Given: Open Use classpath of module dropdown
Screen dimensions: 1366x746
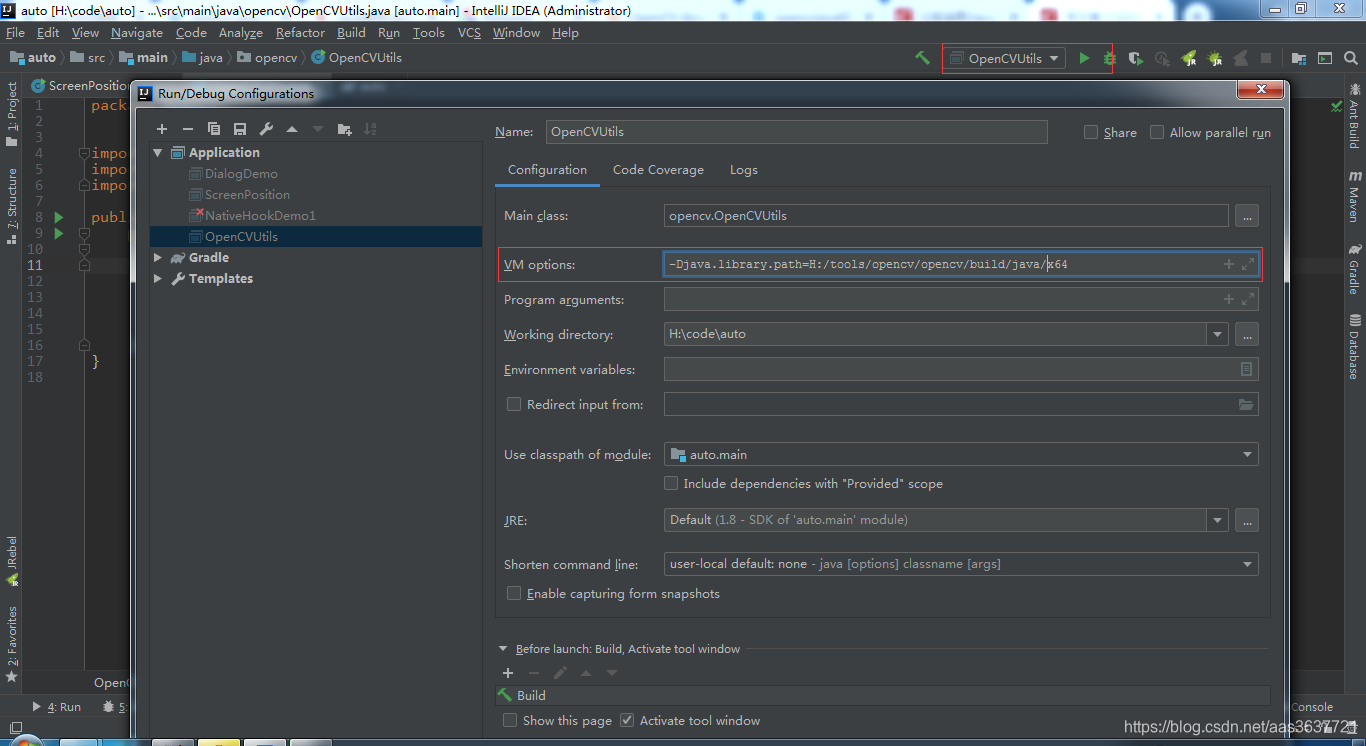Looking at the screenshot, I should click(x=1247, y=454).
